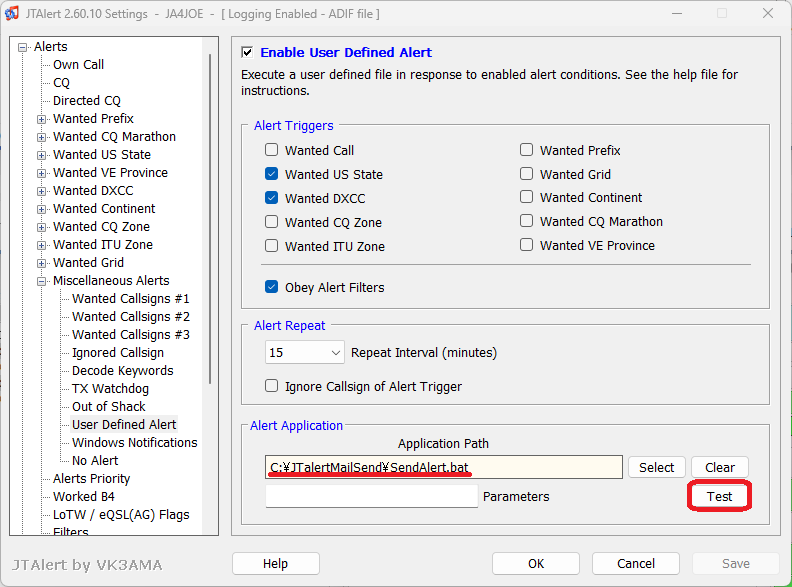Open Windows Notifications settings
The height and width of the screenshot is (587, 792).
[134, 443]
